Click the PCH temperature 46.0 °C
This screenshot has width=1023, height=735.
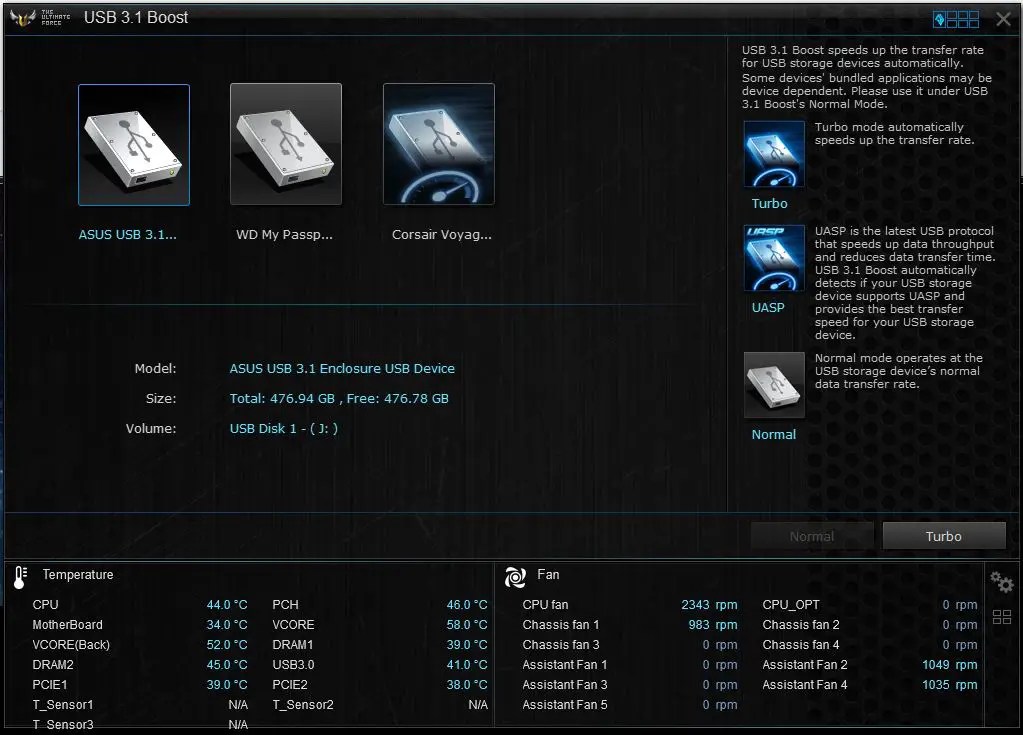coord(467,605)
